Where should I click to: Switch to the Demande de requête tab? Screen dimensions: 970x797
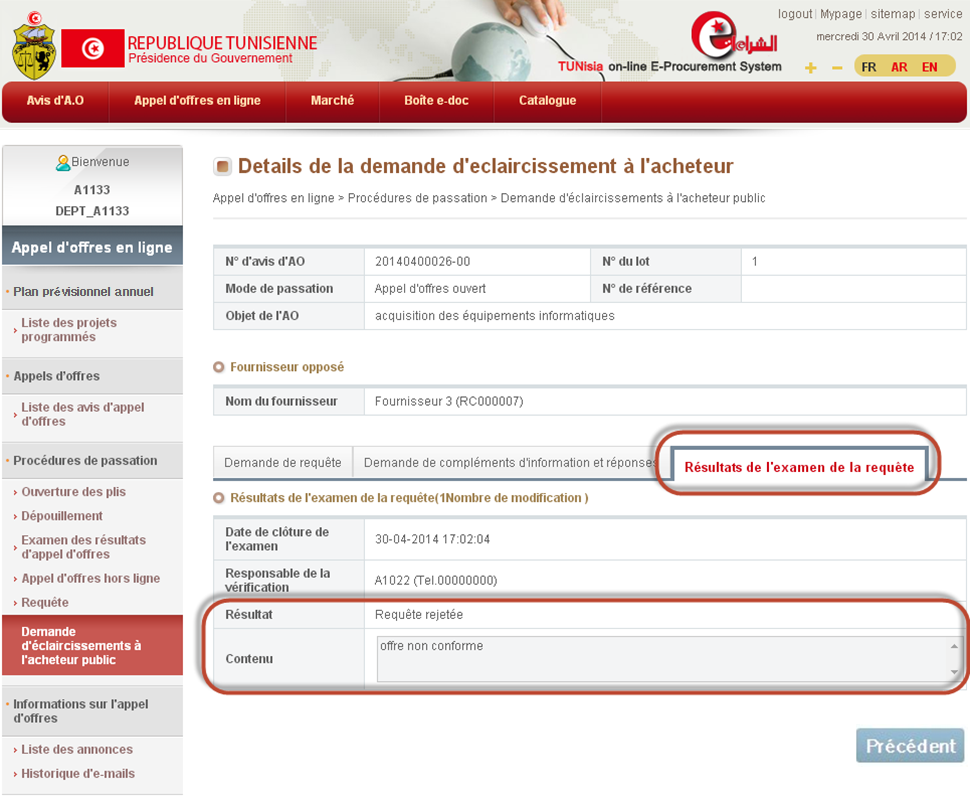(282, 463)
